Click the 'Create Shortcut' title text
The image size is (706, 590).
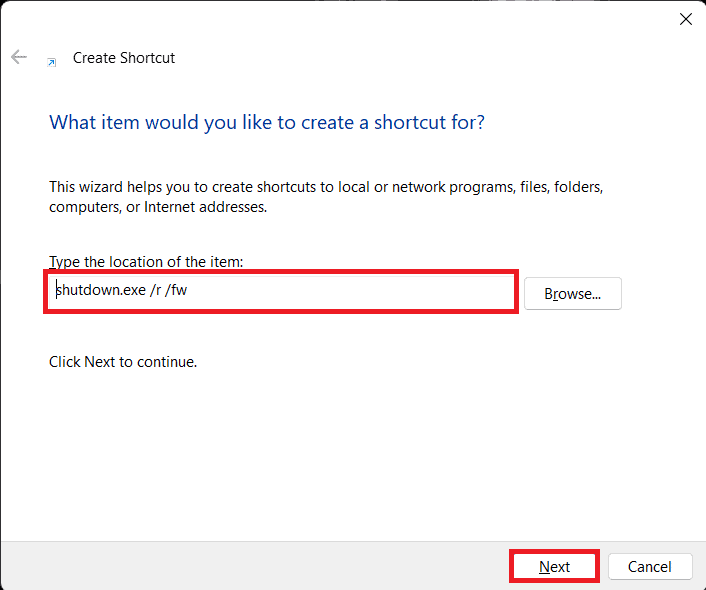click(124, 58)
